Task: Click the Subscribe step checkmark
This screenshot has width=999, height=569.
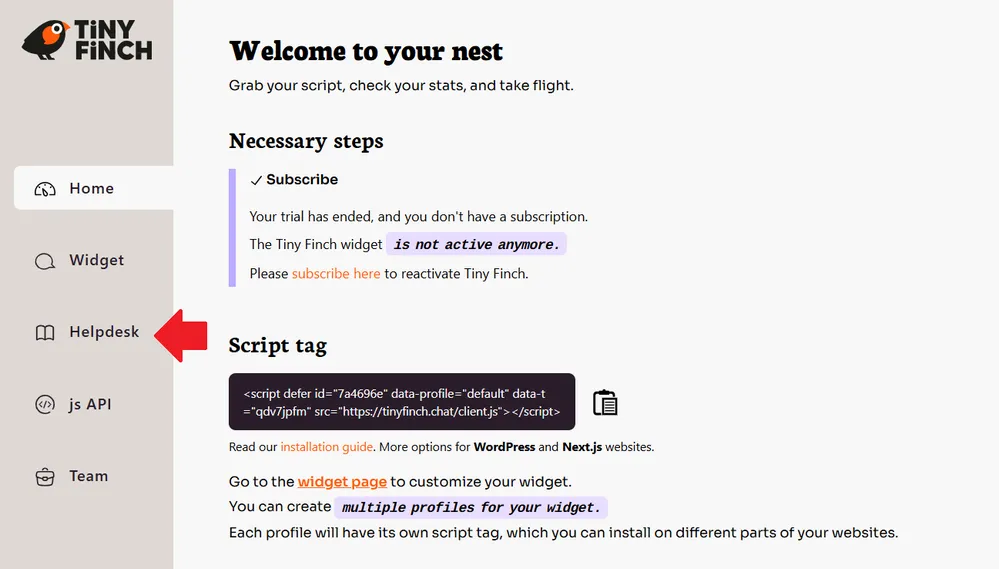Action: (x=257, y=180)
